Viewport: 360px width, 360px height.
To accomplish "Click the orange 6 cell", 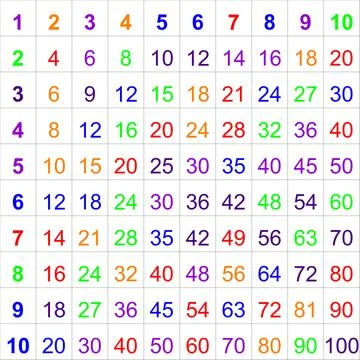I will coord(54,94).
